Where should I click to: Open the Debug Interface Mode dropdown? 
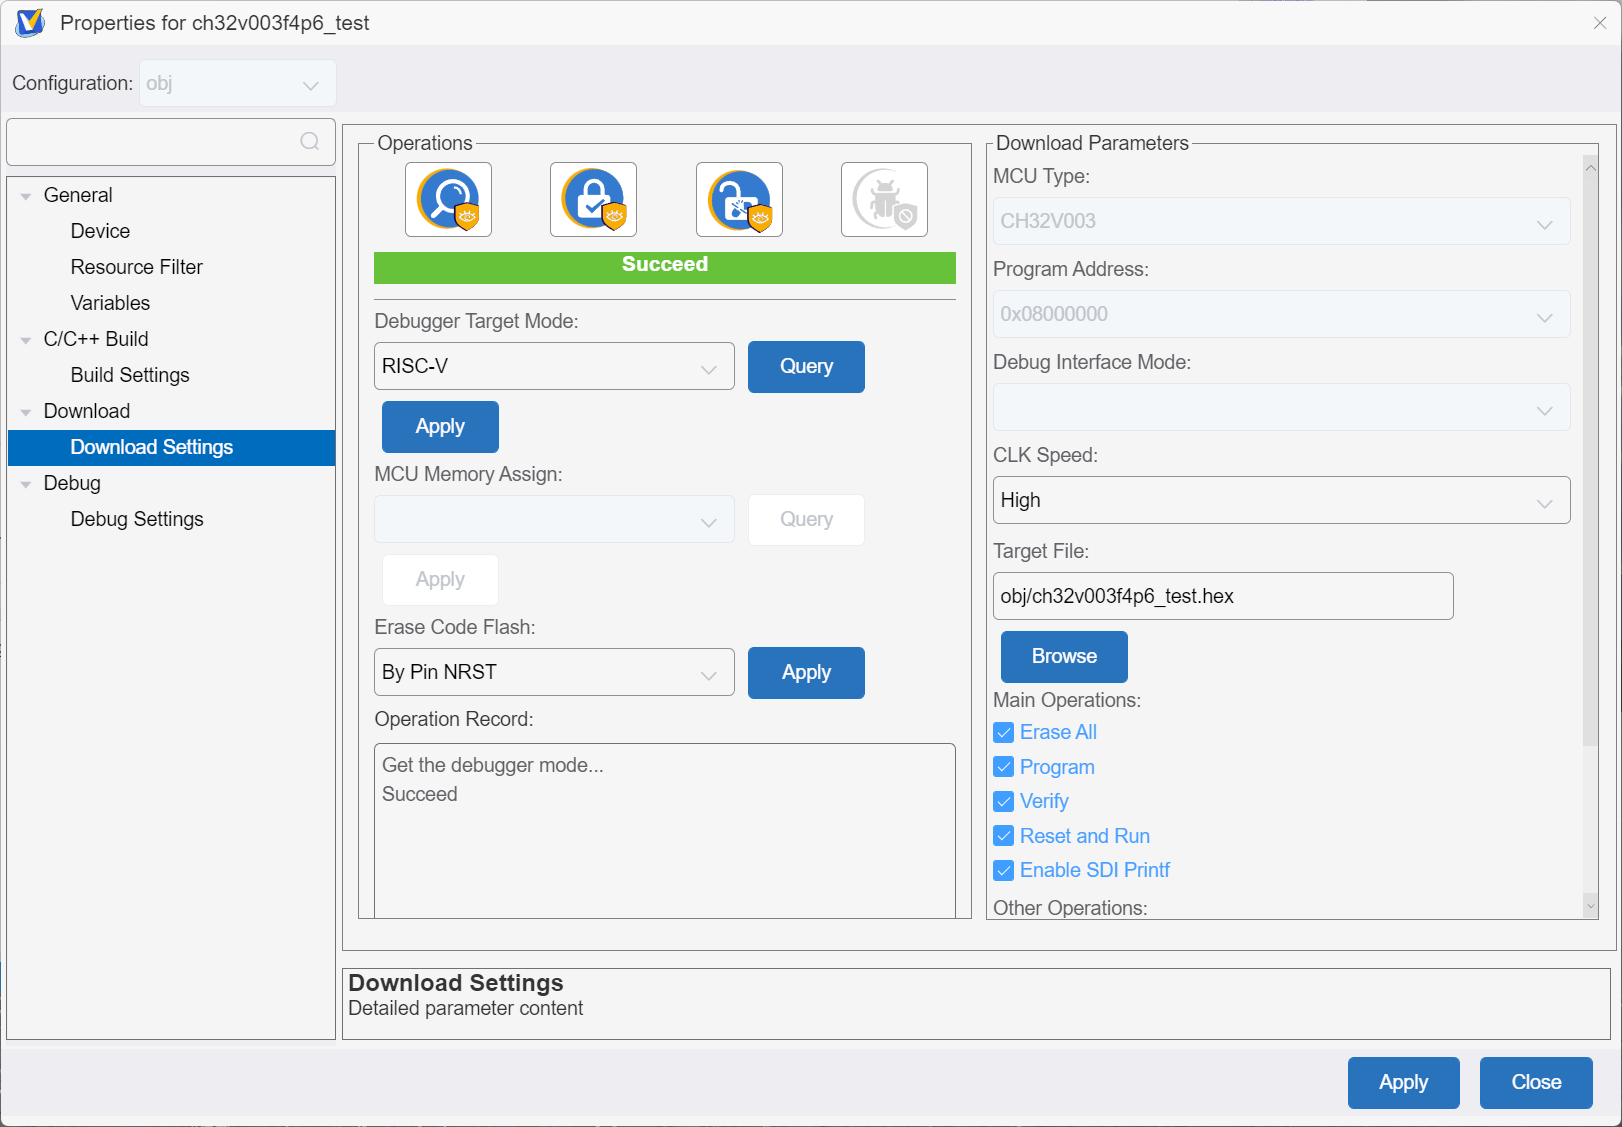point(1282,407)
